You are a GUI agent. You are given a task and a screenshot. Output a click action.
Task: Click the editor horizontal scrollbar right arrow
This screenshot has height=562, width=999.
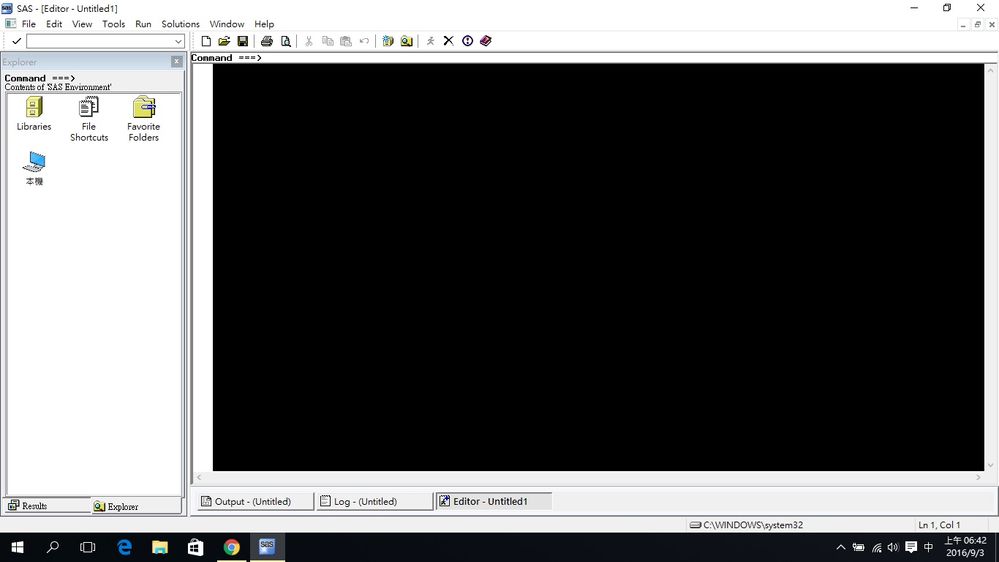click(979, 477)
